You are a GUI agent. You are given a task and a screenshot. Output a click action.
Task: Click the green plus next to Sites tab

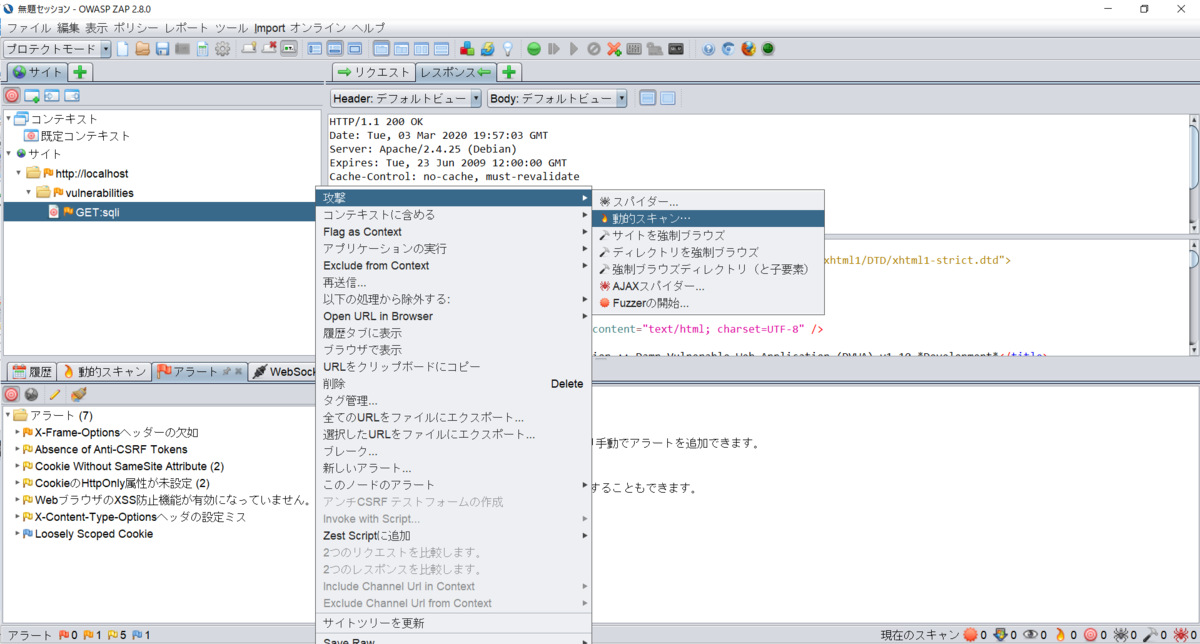coord(80,72)
